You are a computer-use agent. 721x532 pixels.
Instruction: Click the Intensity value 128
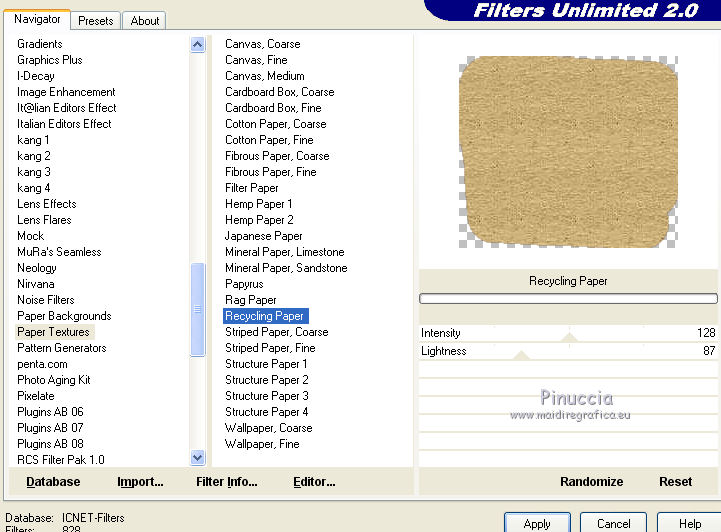pyautogui.click(x=706, y=333)
